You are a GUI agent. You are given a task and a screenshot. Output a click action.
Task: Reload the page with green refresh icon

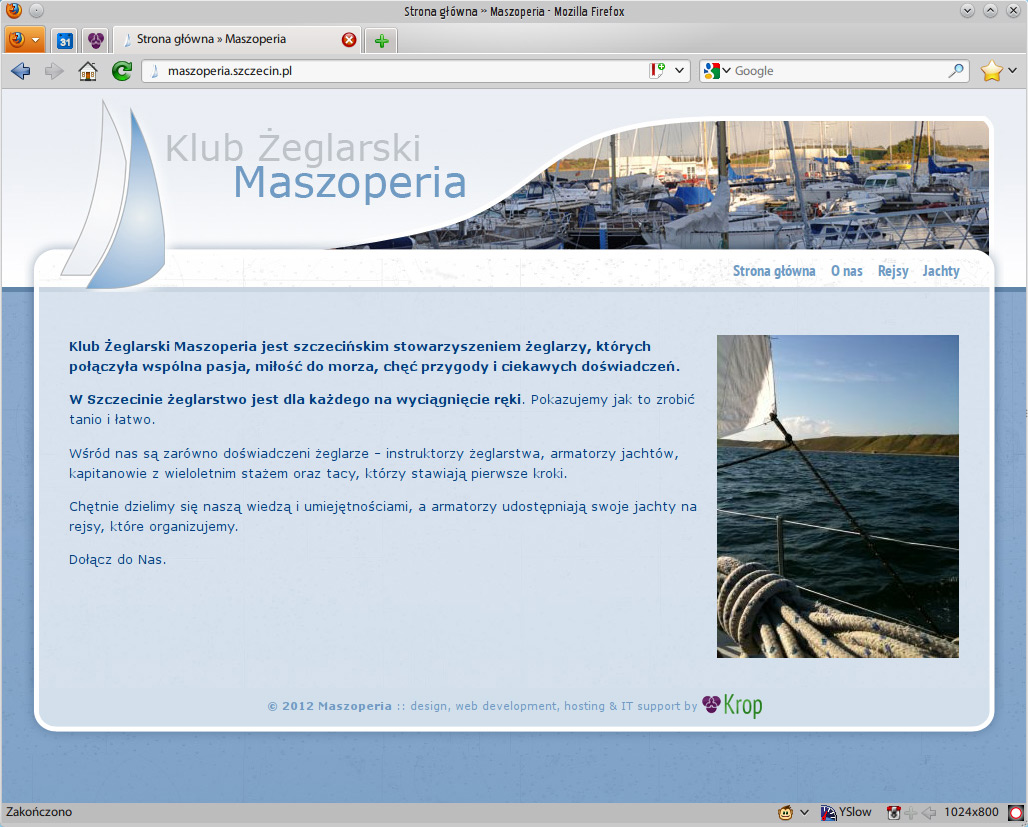click(x=121, y=71)
